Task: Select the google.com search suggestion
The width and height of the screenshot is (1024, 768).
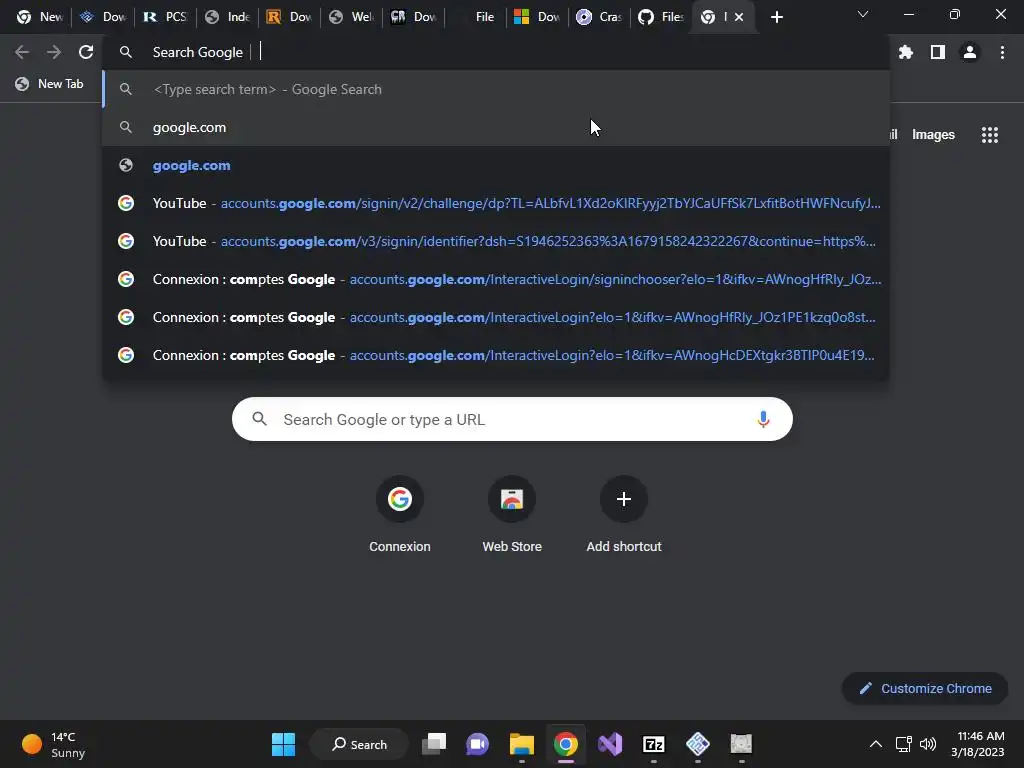Action: tap(496, 127)
